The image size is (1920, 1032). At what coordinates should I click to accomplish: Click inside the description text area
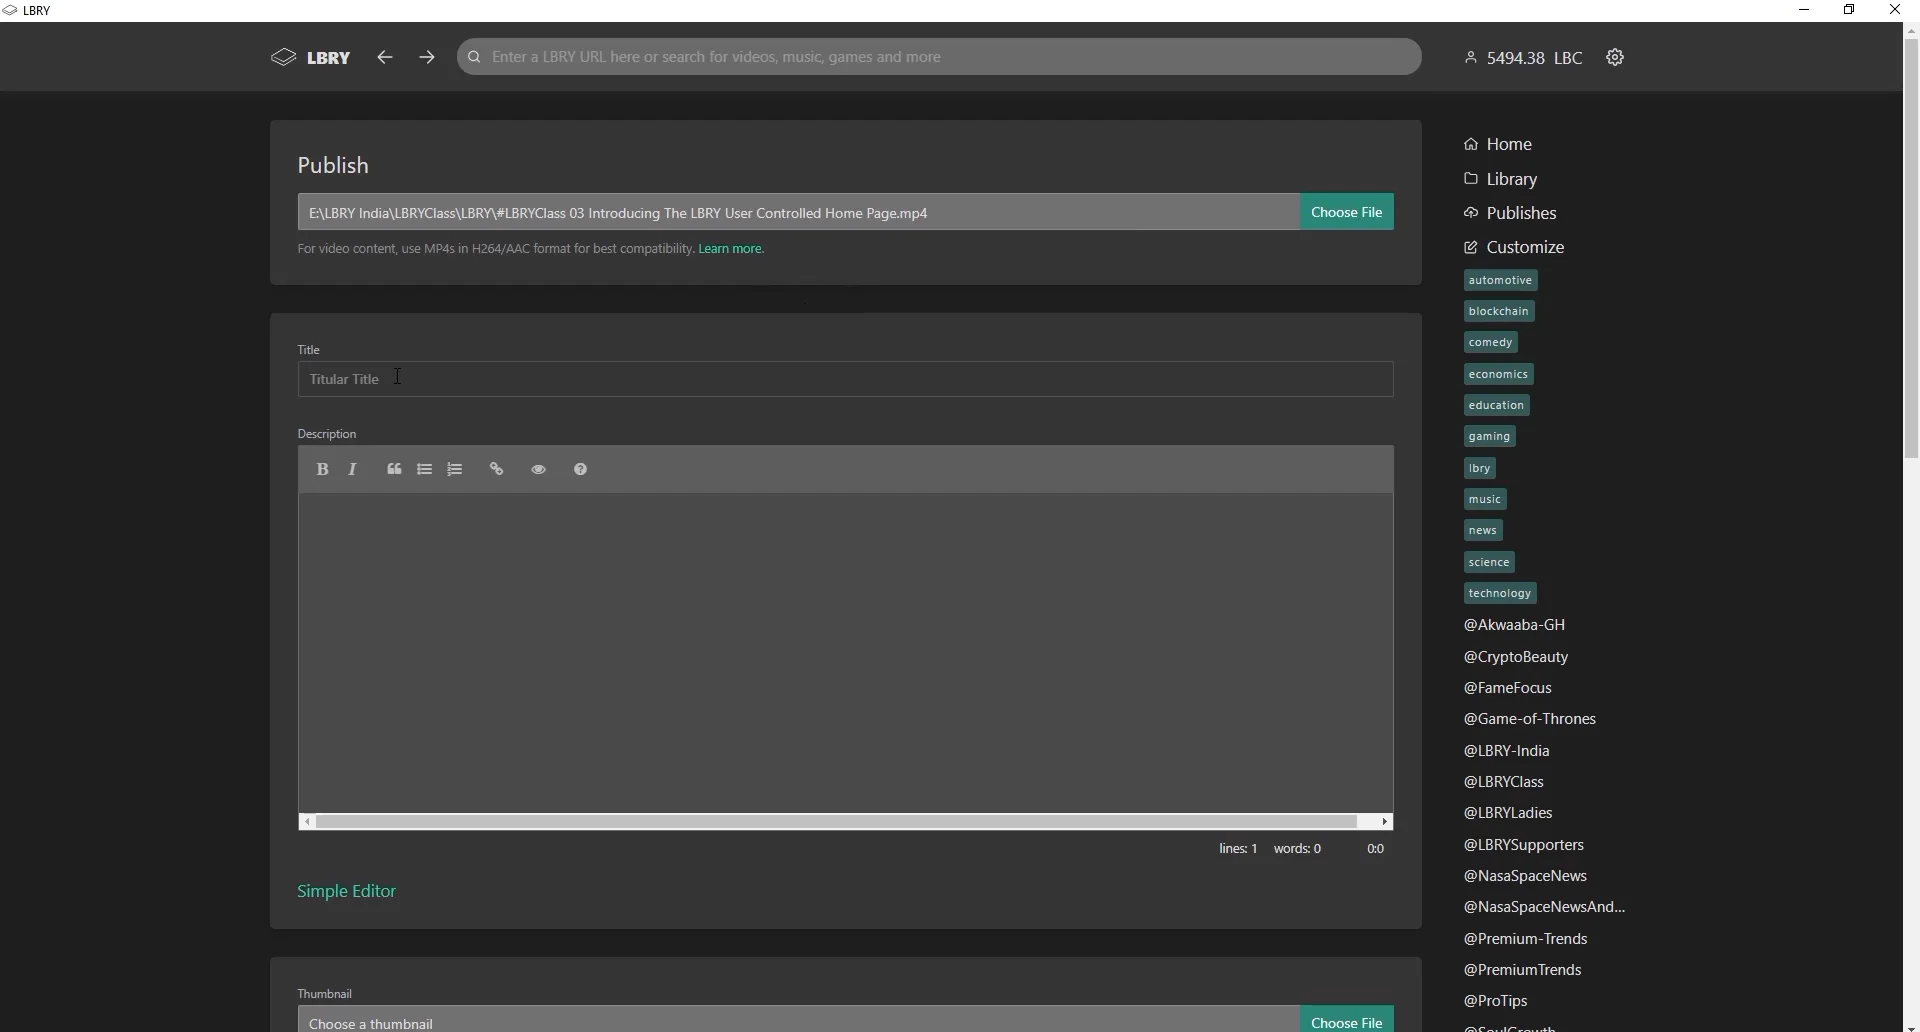pos(845,652)
